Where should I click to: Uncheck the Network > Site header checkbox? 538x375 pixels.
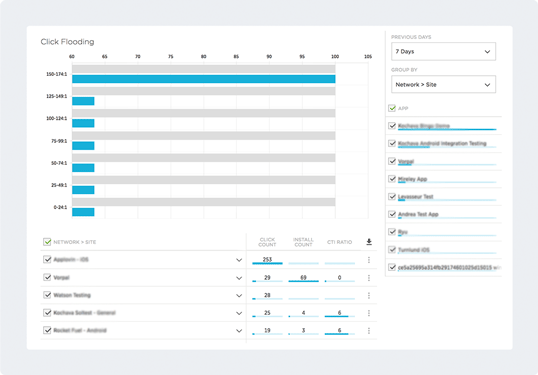(x=47, y=242)
